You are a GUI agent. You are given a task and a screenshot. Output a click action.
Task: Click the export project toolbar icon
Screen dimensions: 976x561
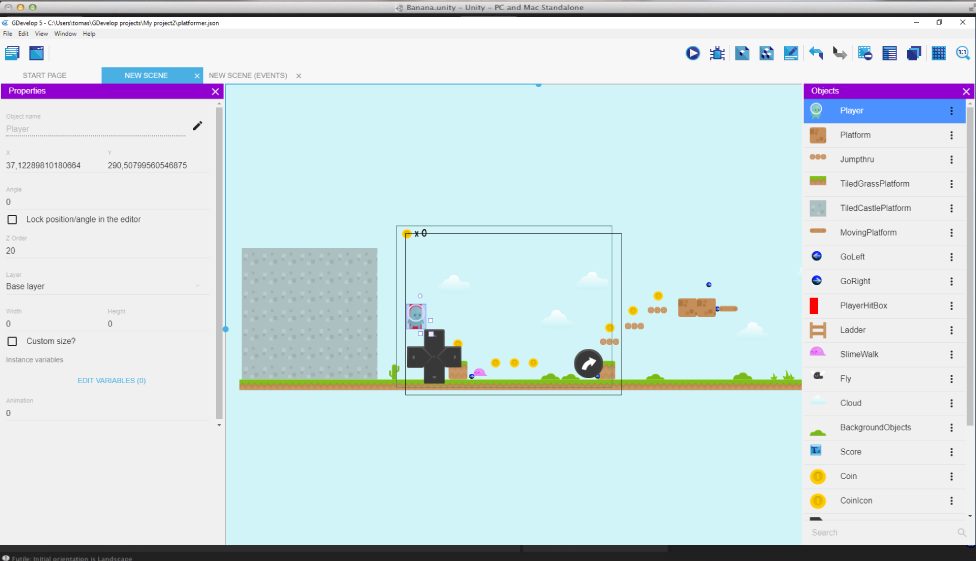pos(37,53)
